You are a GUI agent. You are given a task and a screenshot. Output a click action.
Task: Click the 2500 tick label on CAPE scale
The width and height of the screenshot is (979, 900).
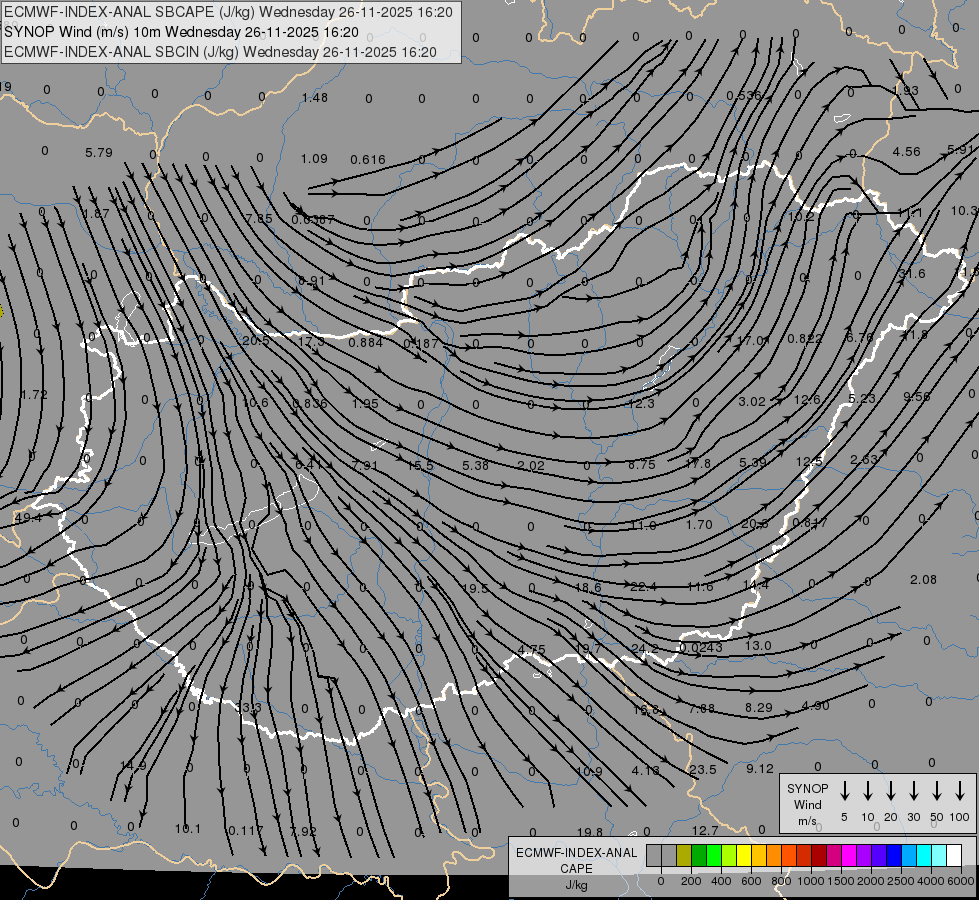pos(900,881)
